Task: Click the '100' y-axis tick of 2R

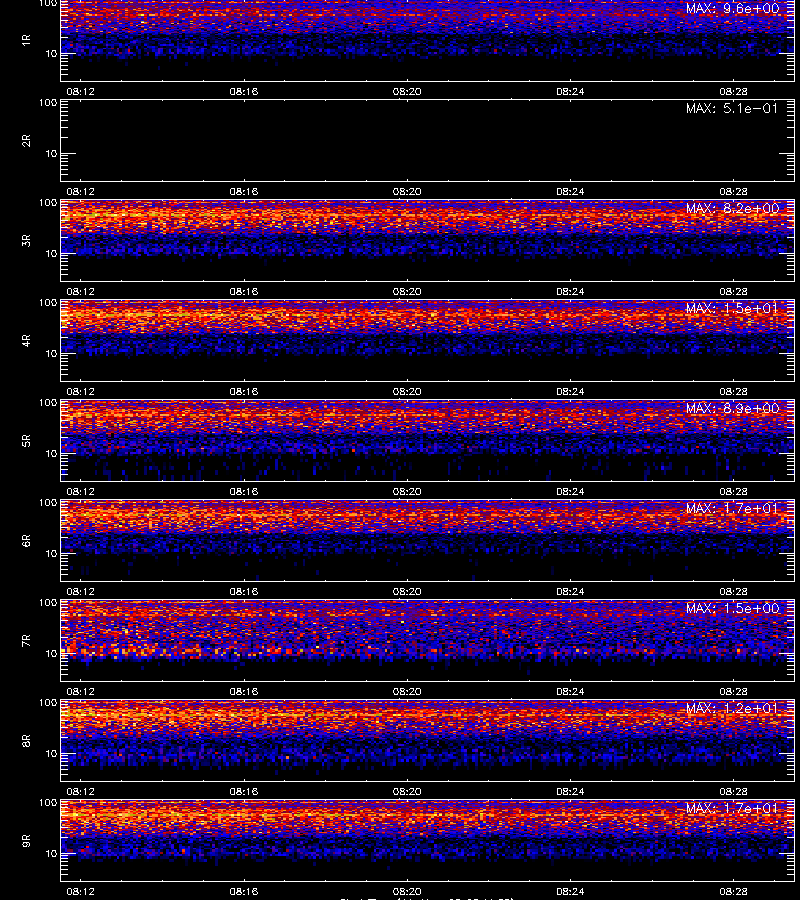Action: [48, 103]
